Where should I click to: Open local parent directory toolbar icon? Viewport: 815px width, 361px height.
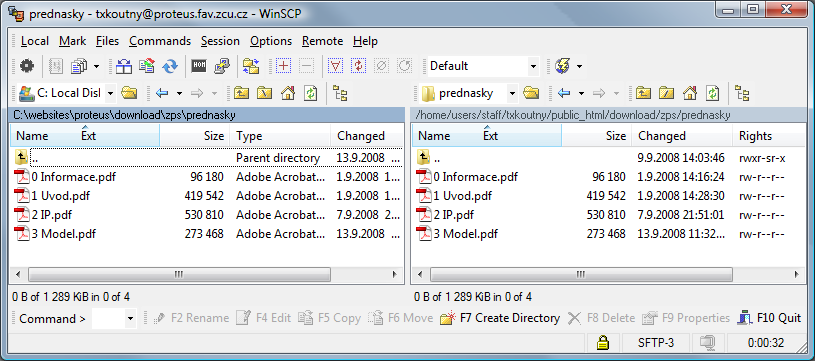click(241, 93)
